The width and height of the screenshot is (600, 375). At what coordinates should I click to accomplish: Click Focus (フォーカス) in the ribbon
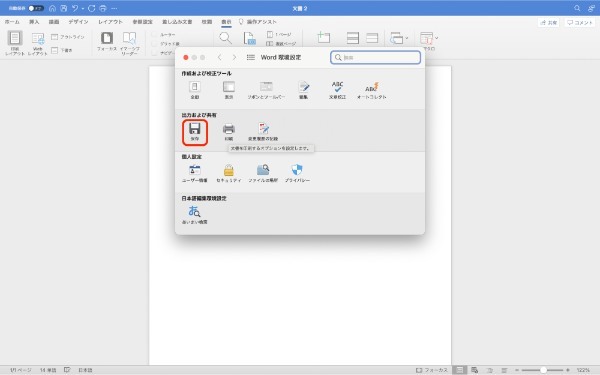coord(107,41)
